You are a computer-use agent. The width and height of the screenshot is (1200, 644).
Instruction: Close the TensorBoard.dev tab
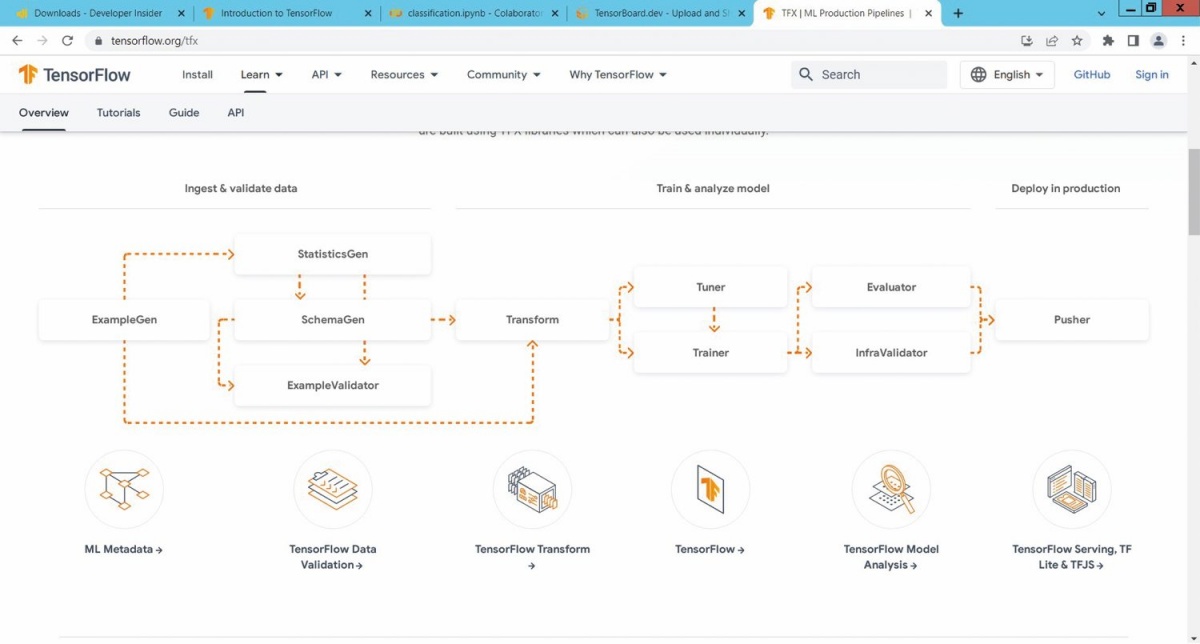click(x=741, y=13)
